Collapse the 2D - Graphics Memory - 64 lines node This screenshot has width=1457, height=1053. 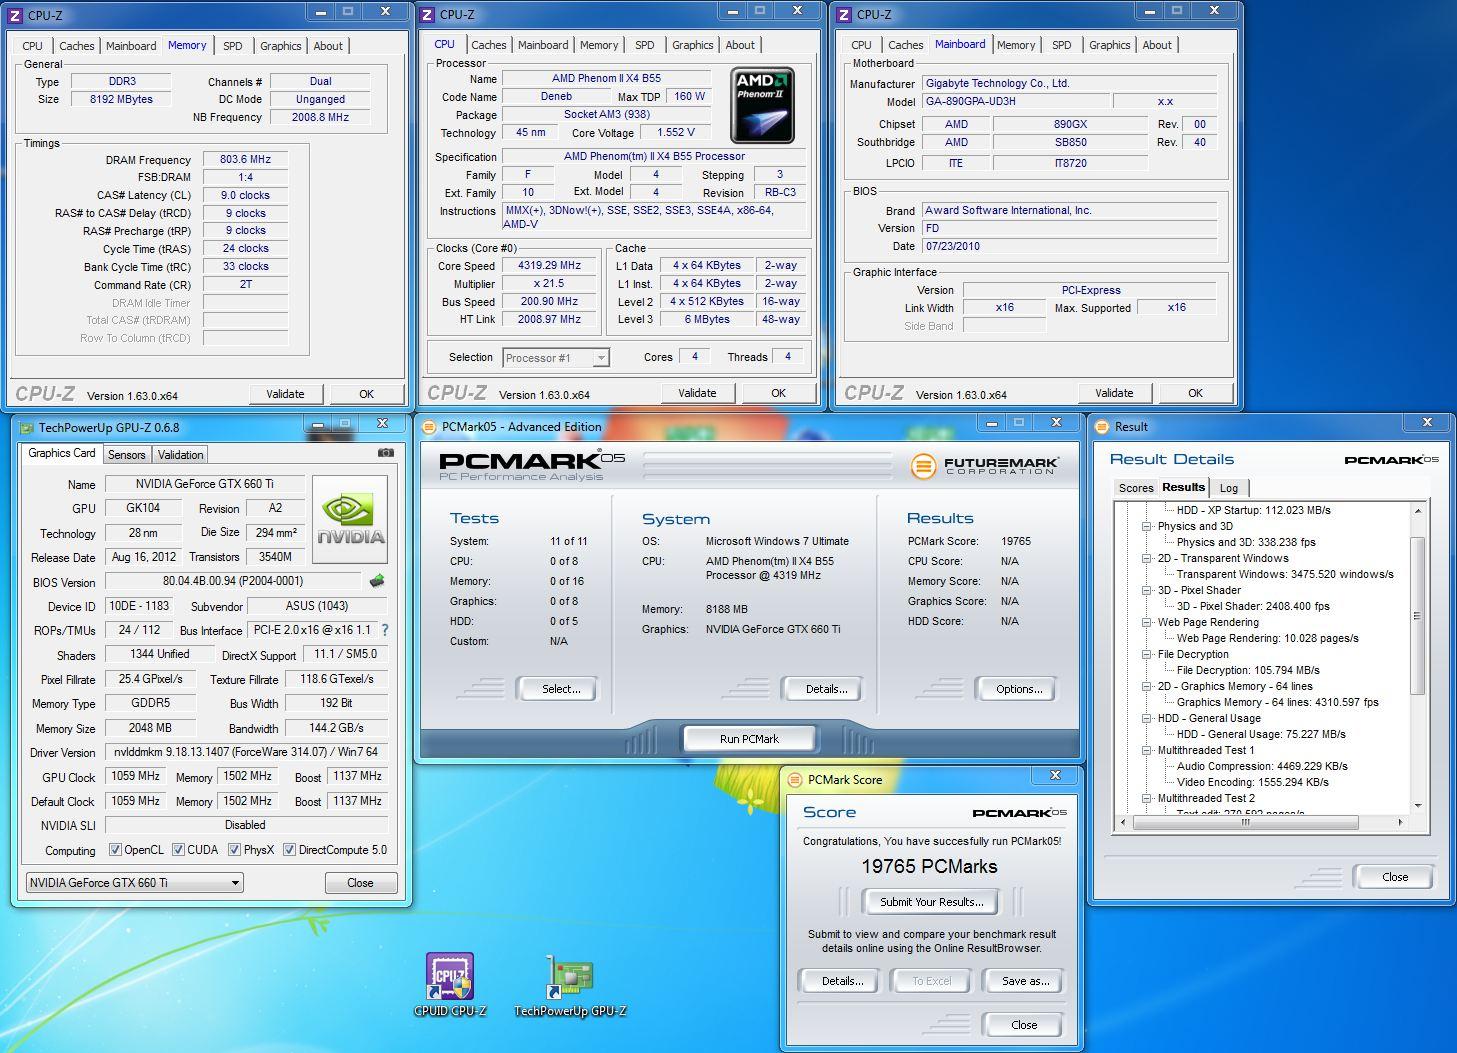tap(1147, 686)
